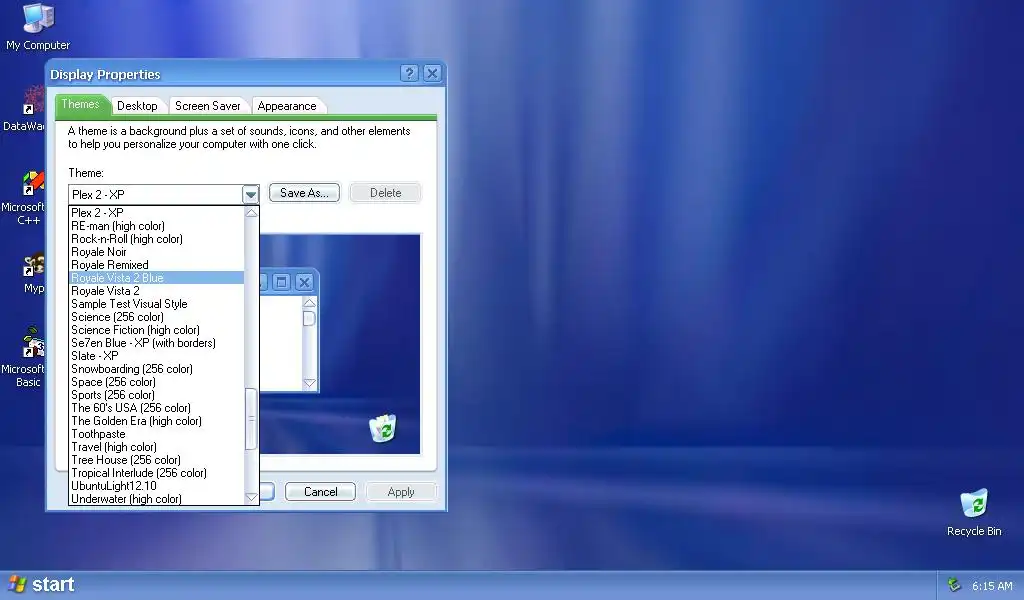Viewport: 1024px width, 600px height.
Task: Collapse the Theme dropdown using its arrow
Action: click(250, 195)
